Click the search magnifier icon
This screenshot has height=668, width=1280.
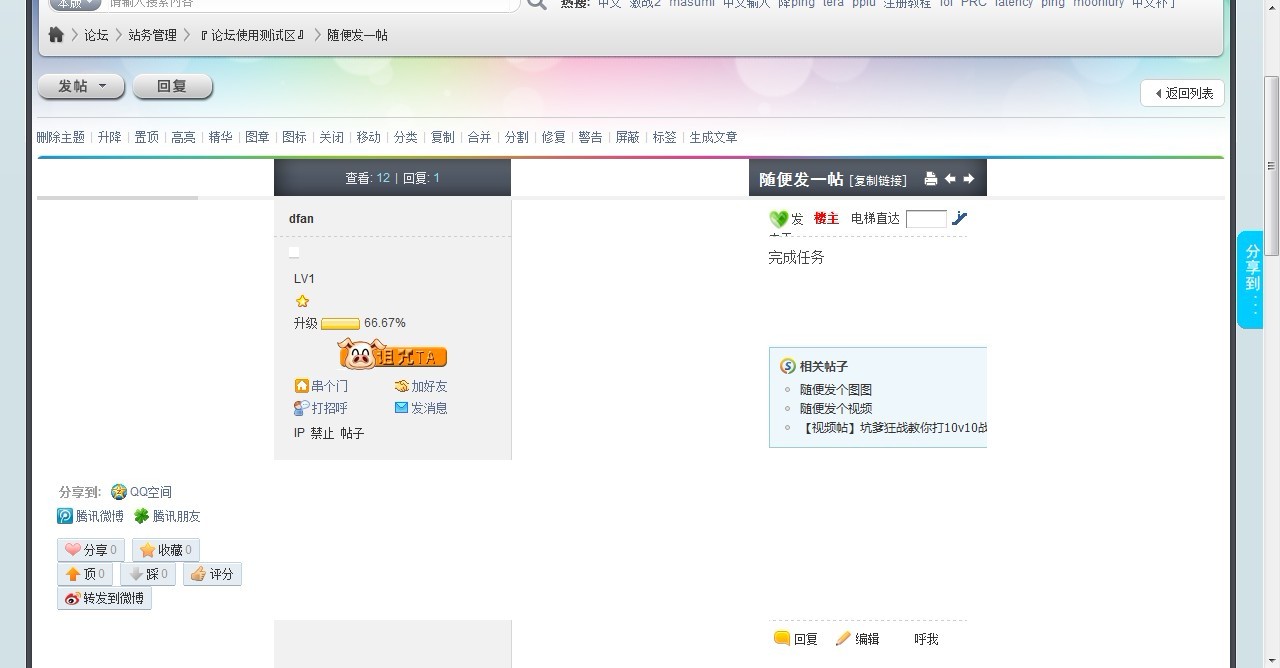click(537, 4)
